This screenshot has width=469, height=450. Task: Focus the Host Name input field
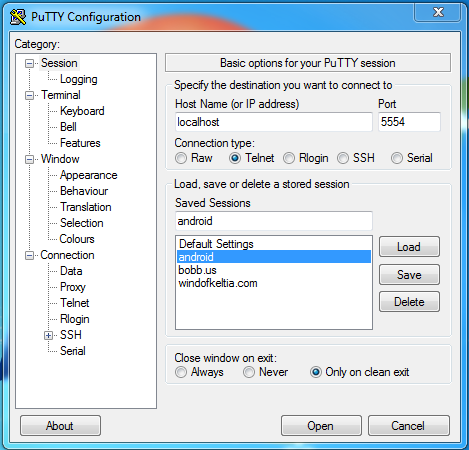tap(273, 122)
